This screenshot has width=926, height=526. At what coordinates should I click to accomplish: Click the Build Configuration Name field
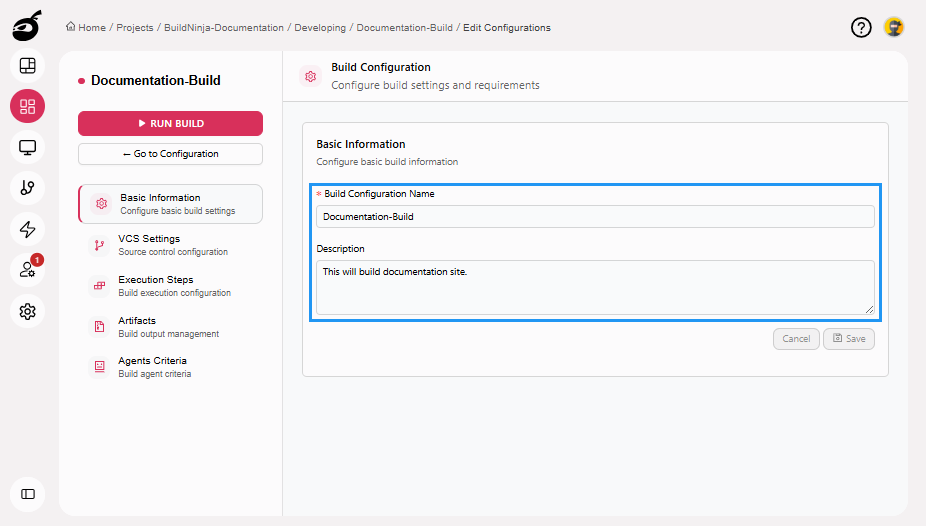click(595, 217)
